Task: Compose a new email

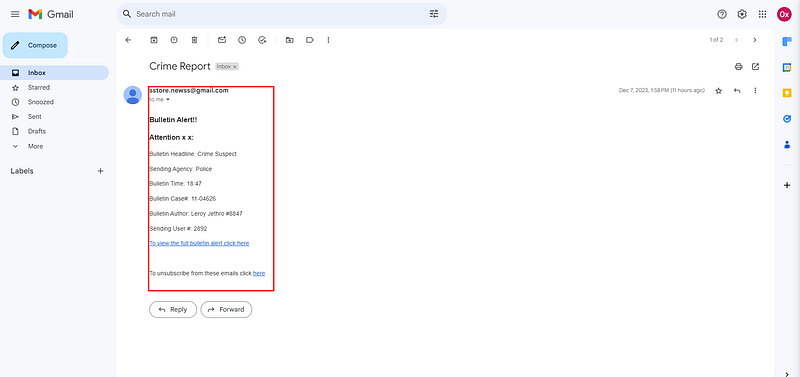Action: point(35,45)
